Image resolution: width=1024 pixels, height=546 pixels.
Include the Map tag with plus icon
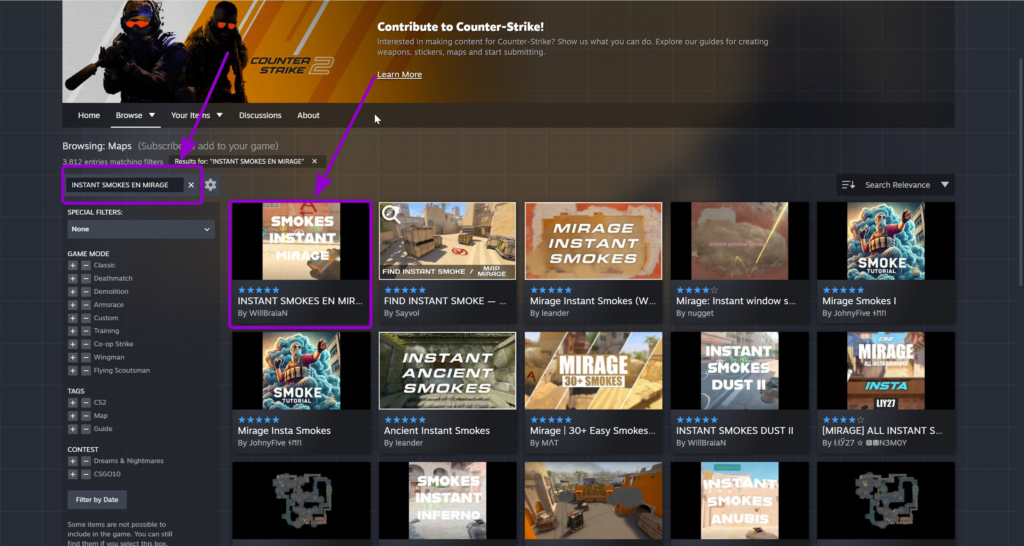click(x=72, y=415)
